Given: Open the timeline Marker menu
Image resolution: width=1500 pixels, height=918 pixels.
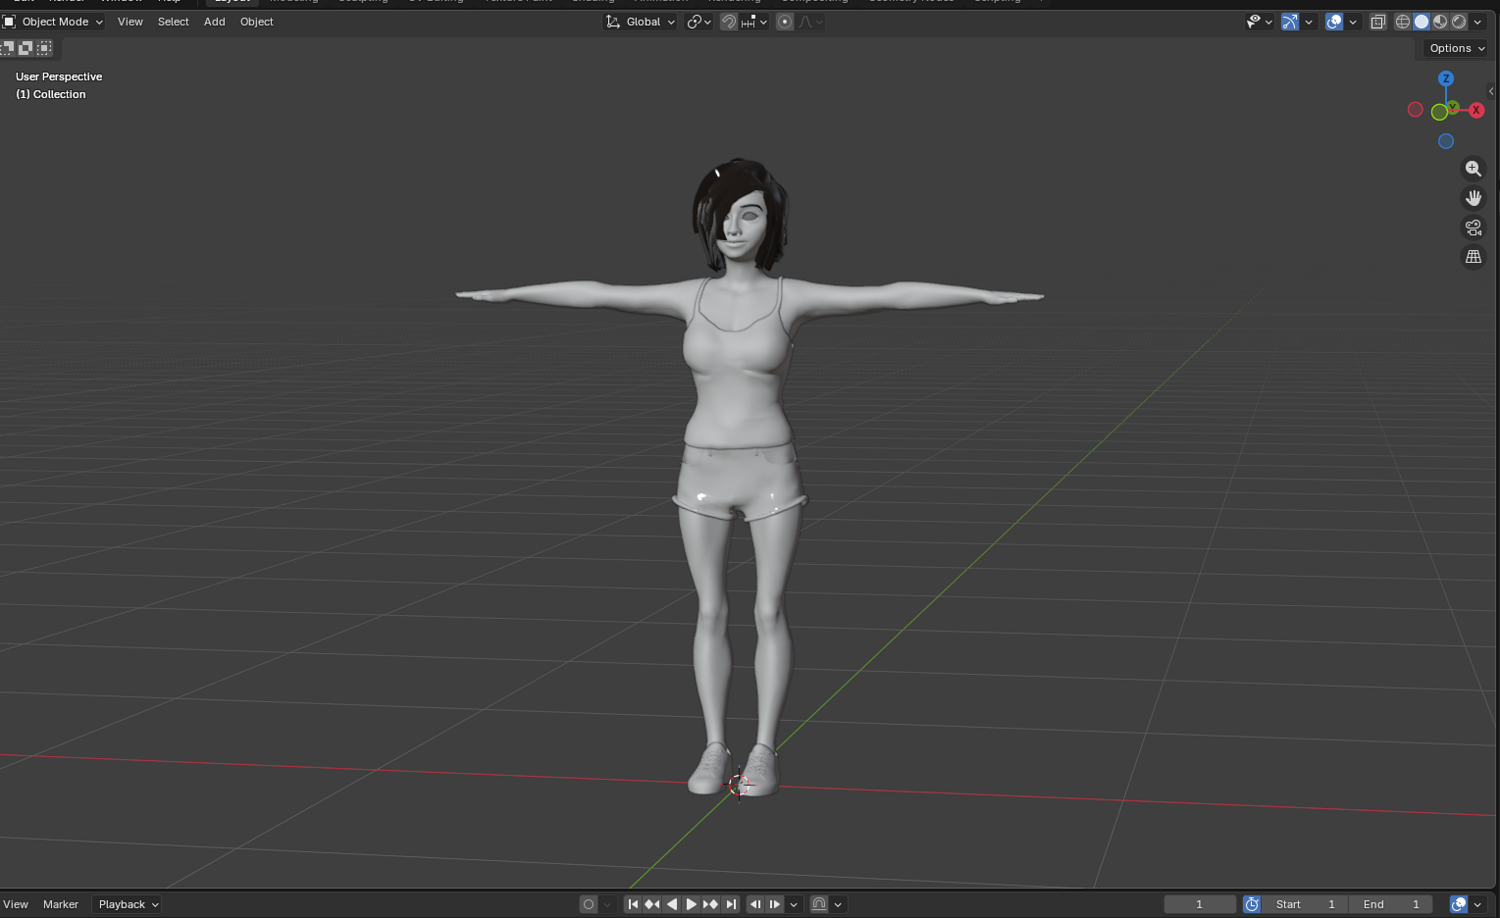Looking at the screenshot, I should click(60, 904).
